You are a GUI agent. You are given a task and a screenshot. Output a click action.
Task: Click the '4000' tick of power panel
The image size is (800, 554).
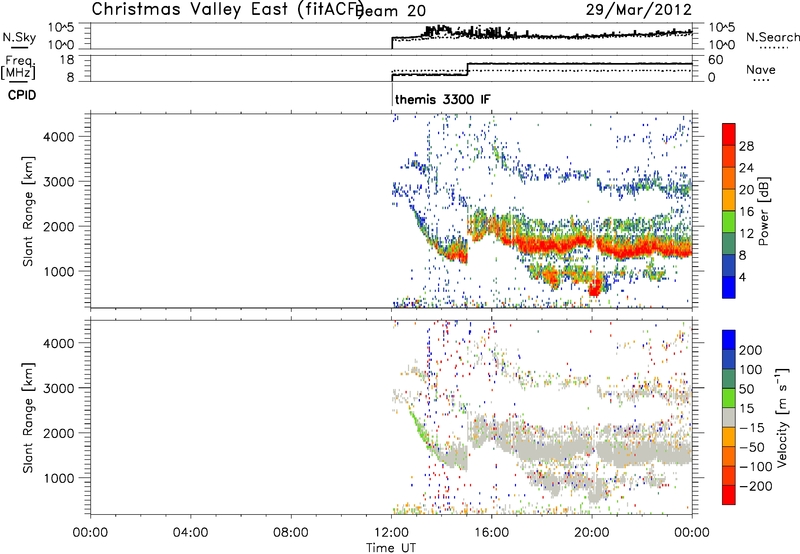click(58, 137)
